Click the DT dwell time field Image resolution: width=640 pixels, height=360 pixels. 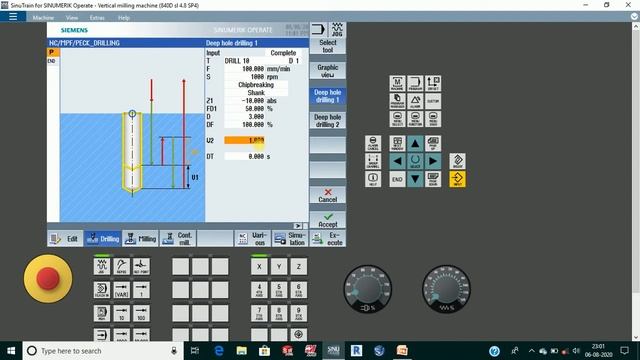(244, 156)
